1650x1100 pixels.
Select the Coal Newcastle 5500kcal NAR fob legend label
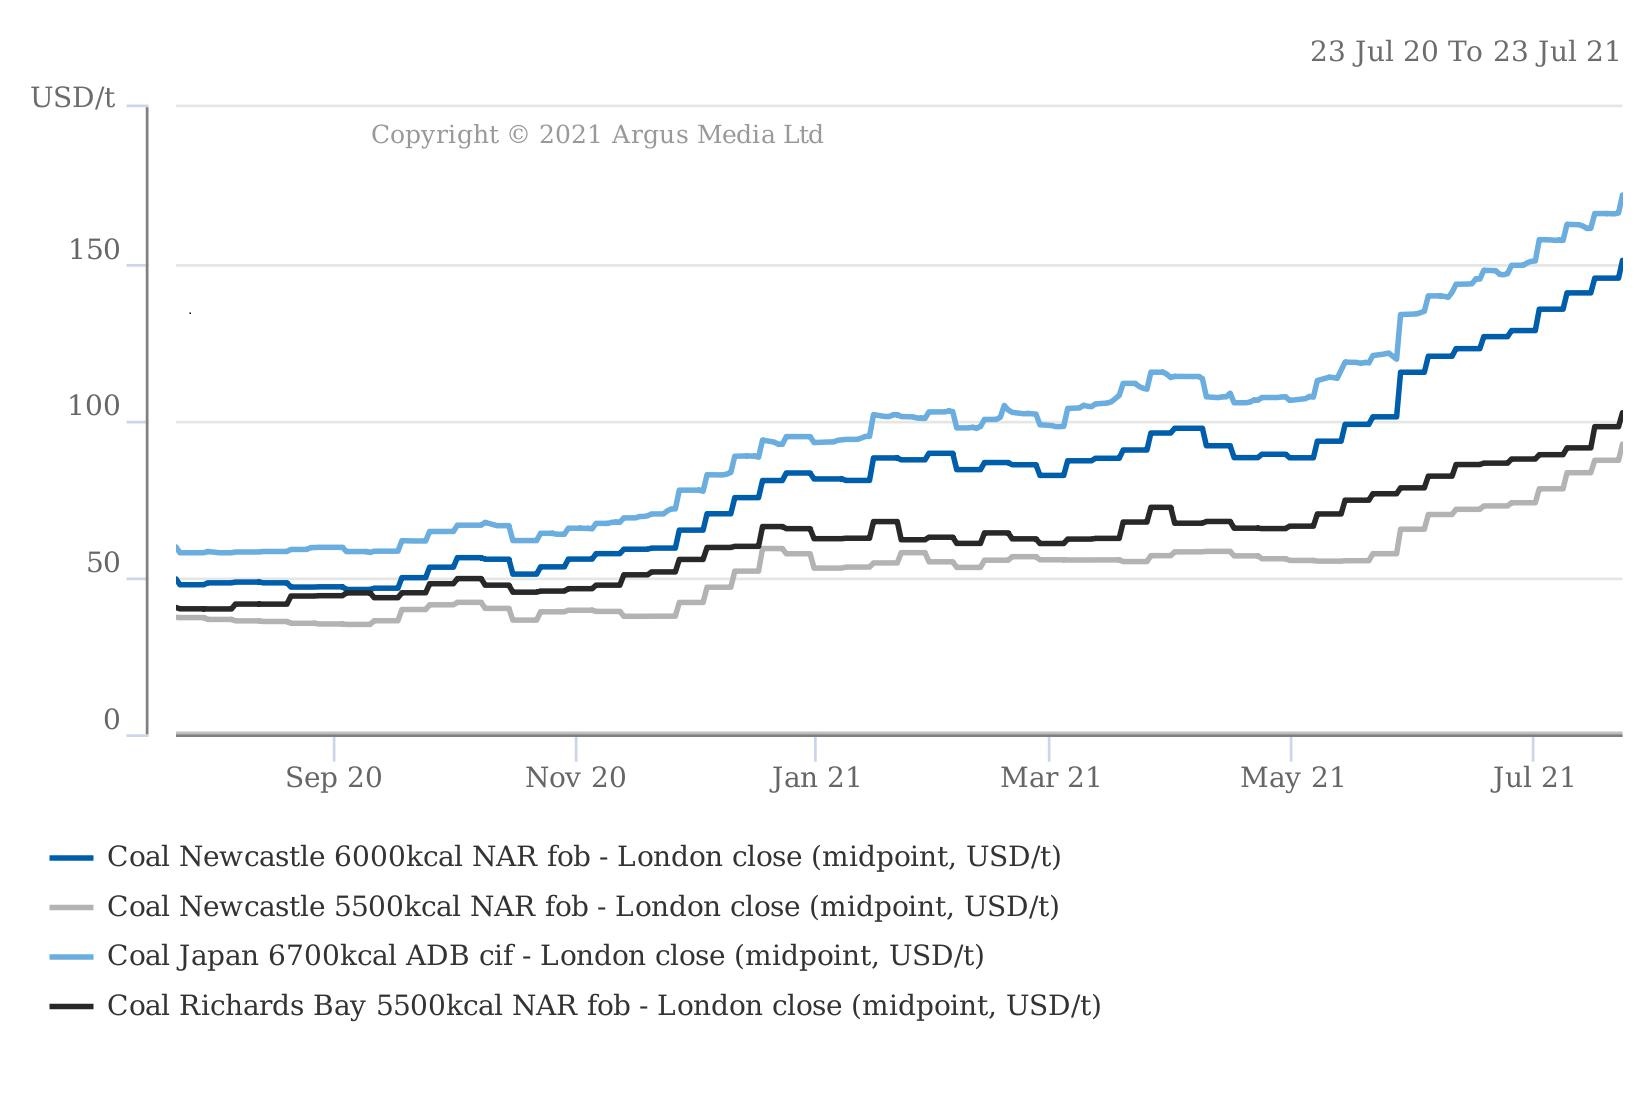coord(583,907)
